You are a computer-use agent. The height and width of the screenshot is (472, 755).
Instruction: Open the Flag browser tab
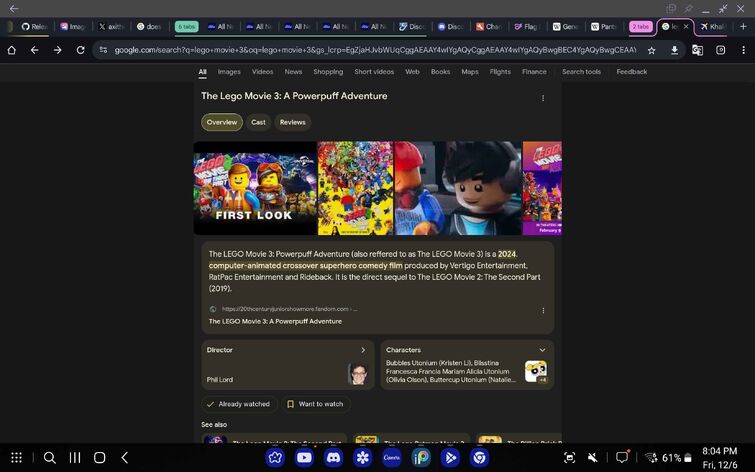tap(527, 26)
